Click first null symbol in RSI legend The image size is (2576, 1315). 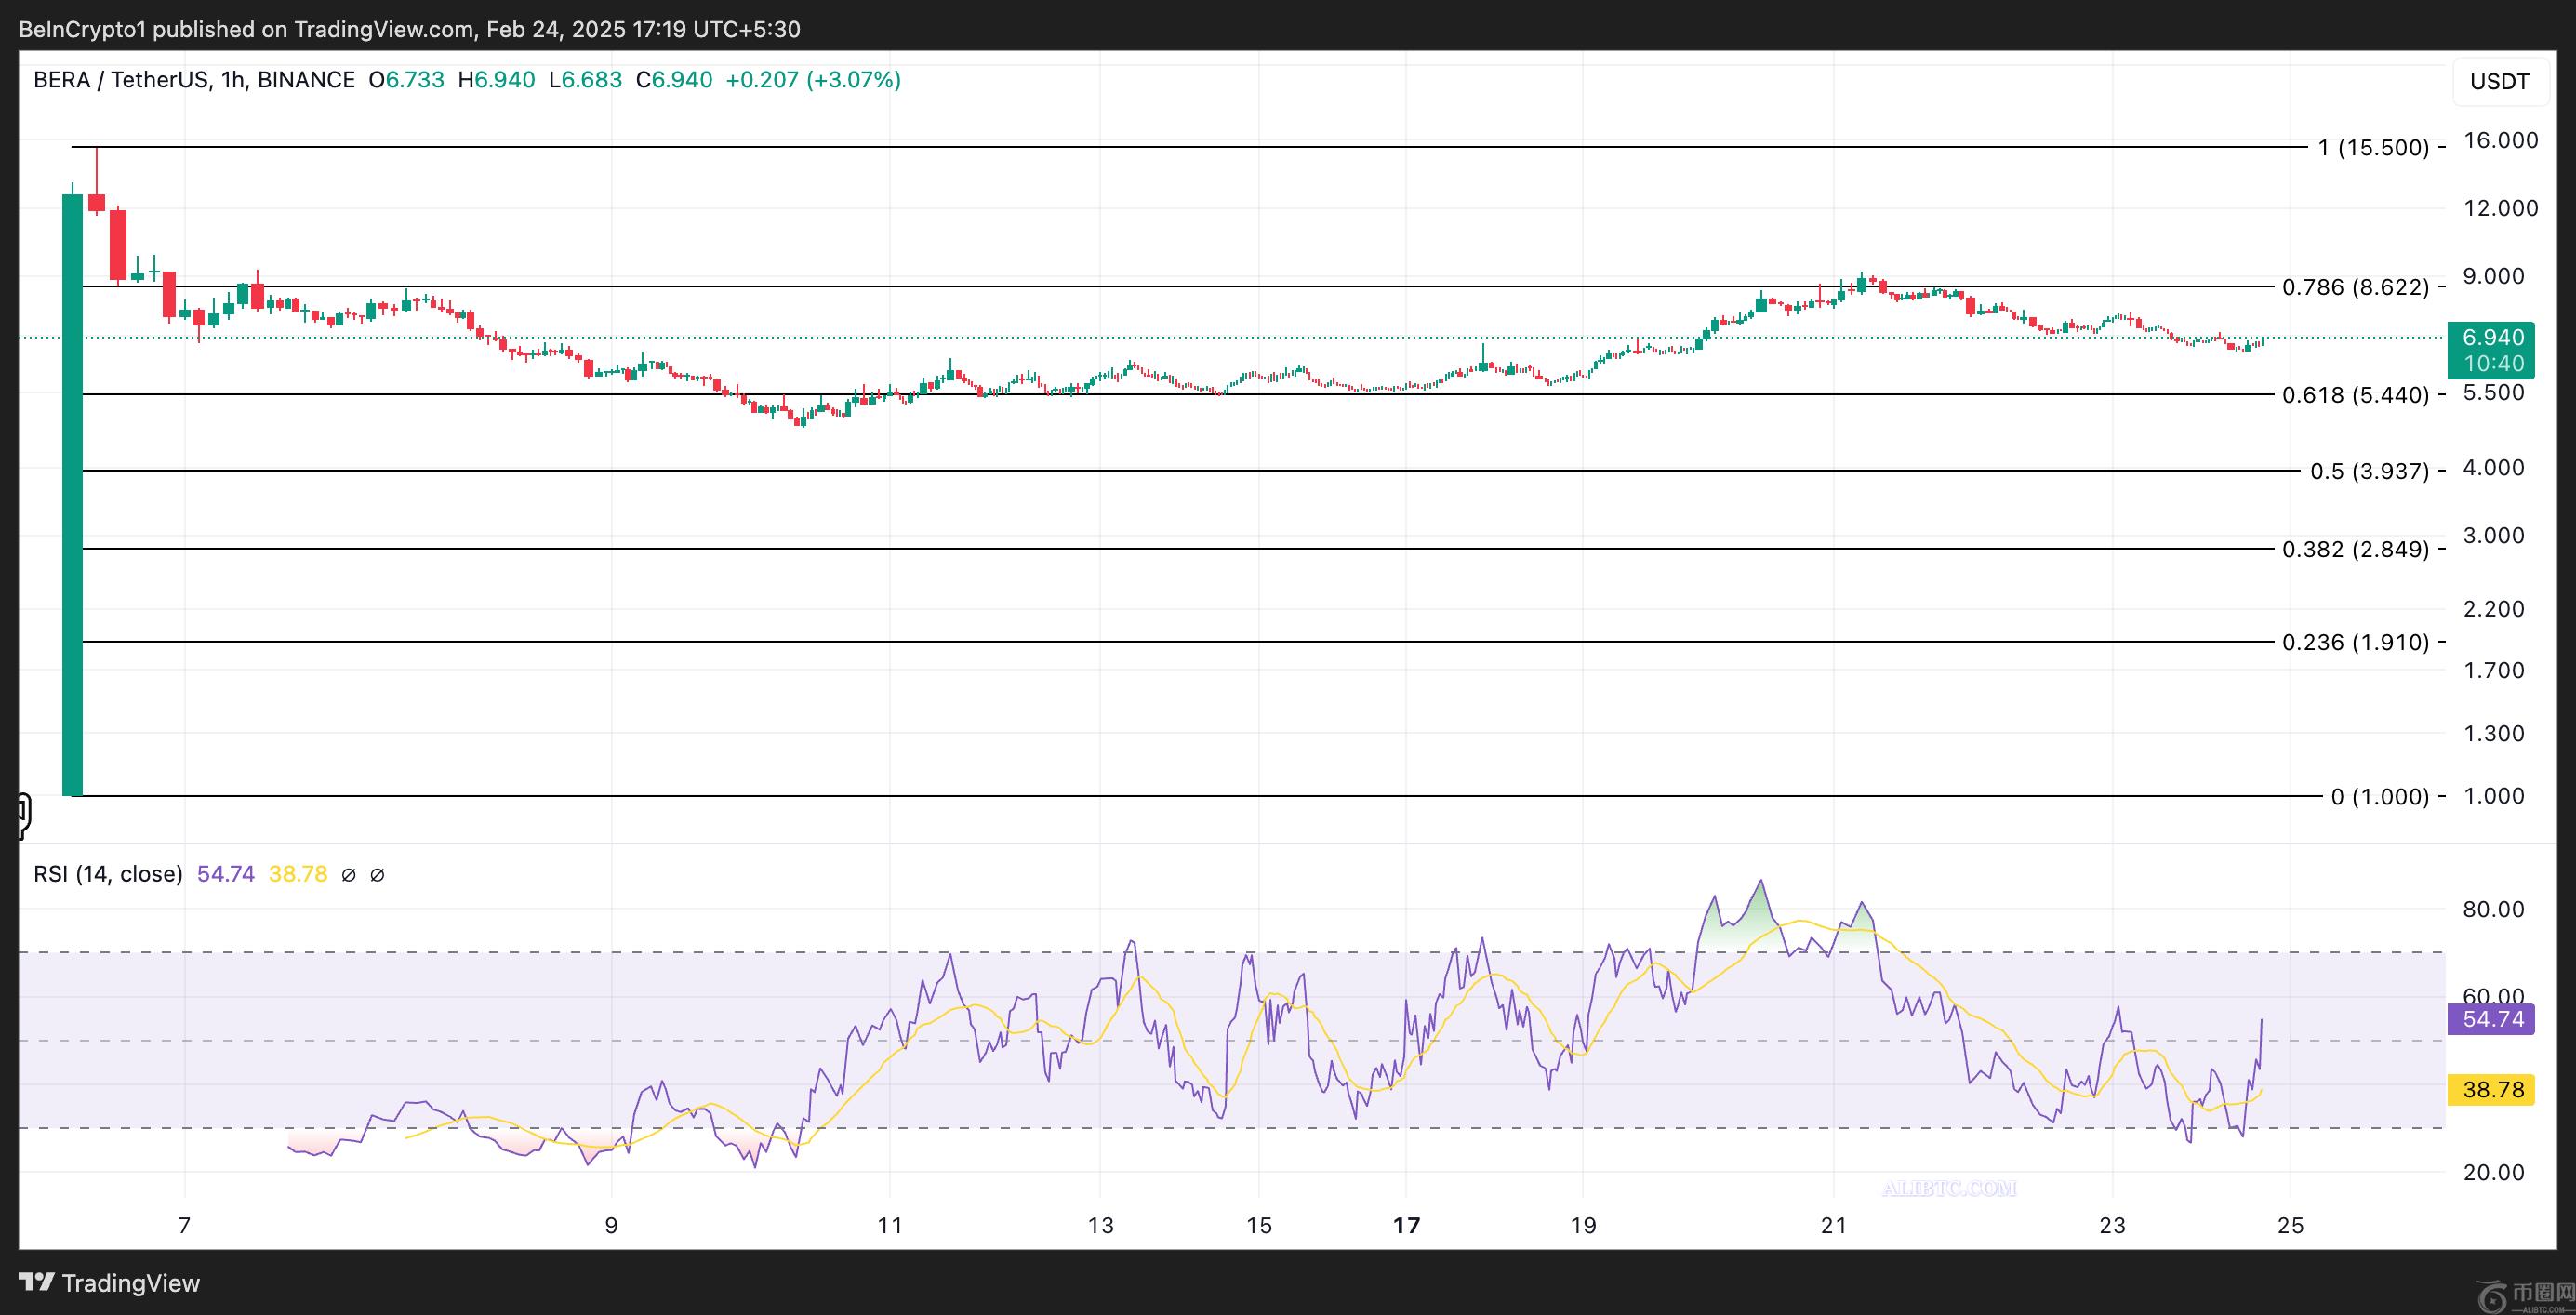[348, 875]
